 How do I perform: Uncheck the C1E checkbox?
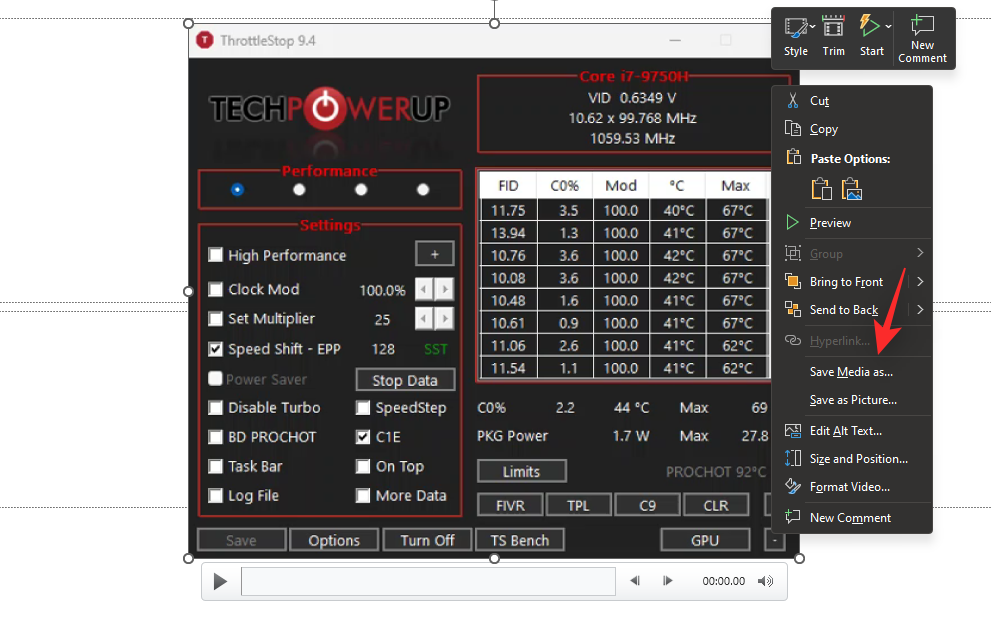363,437
